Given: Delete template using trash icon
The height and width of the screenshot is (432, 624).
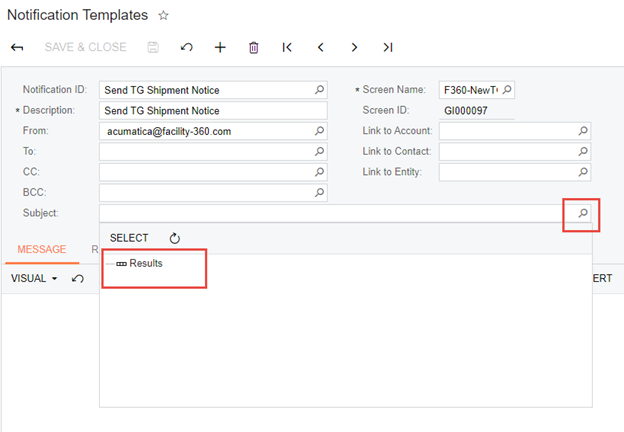Looking at the screenshot, I should (253, 47).
